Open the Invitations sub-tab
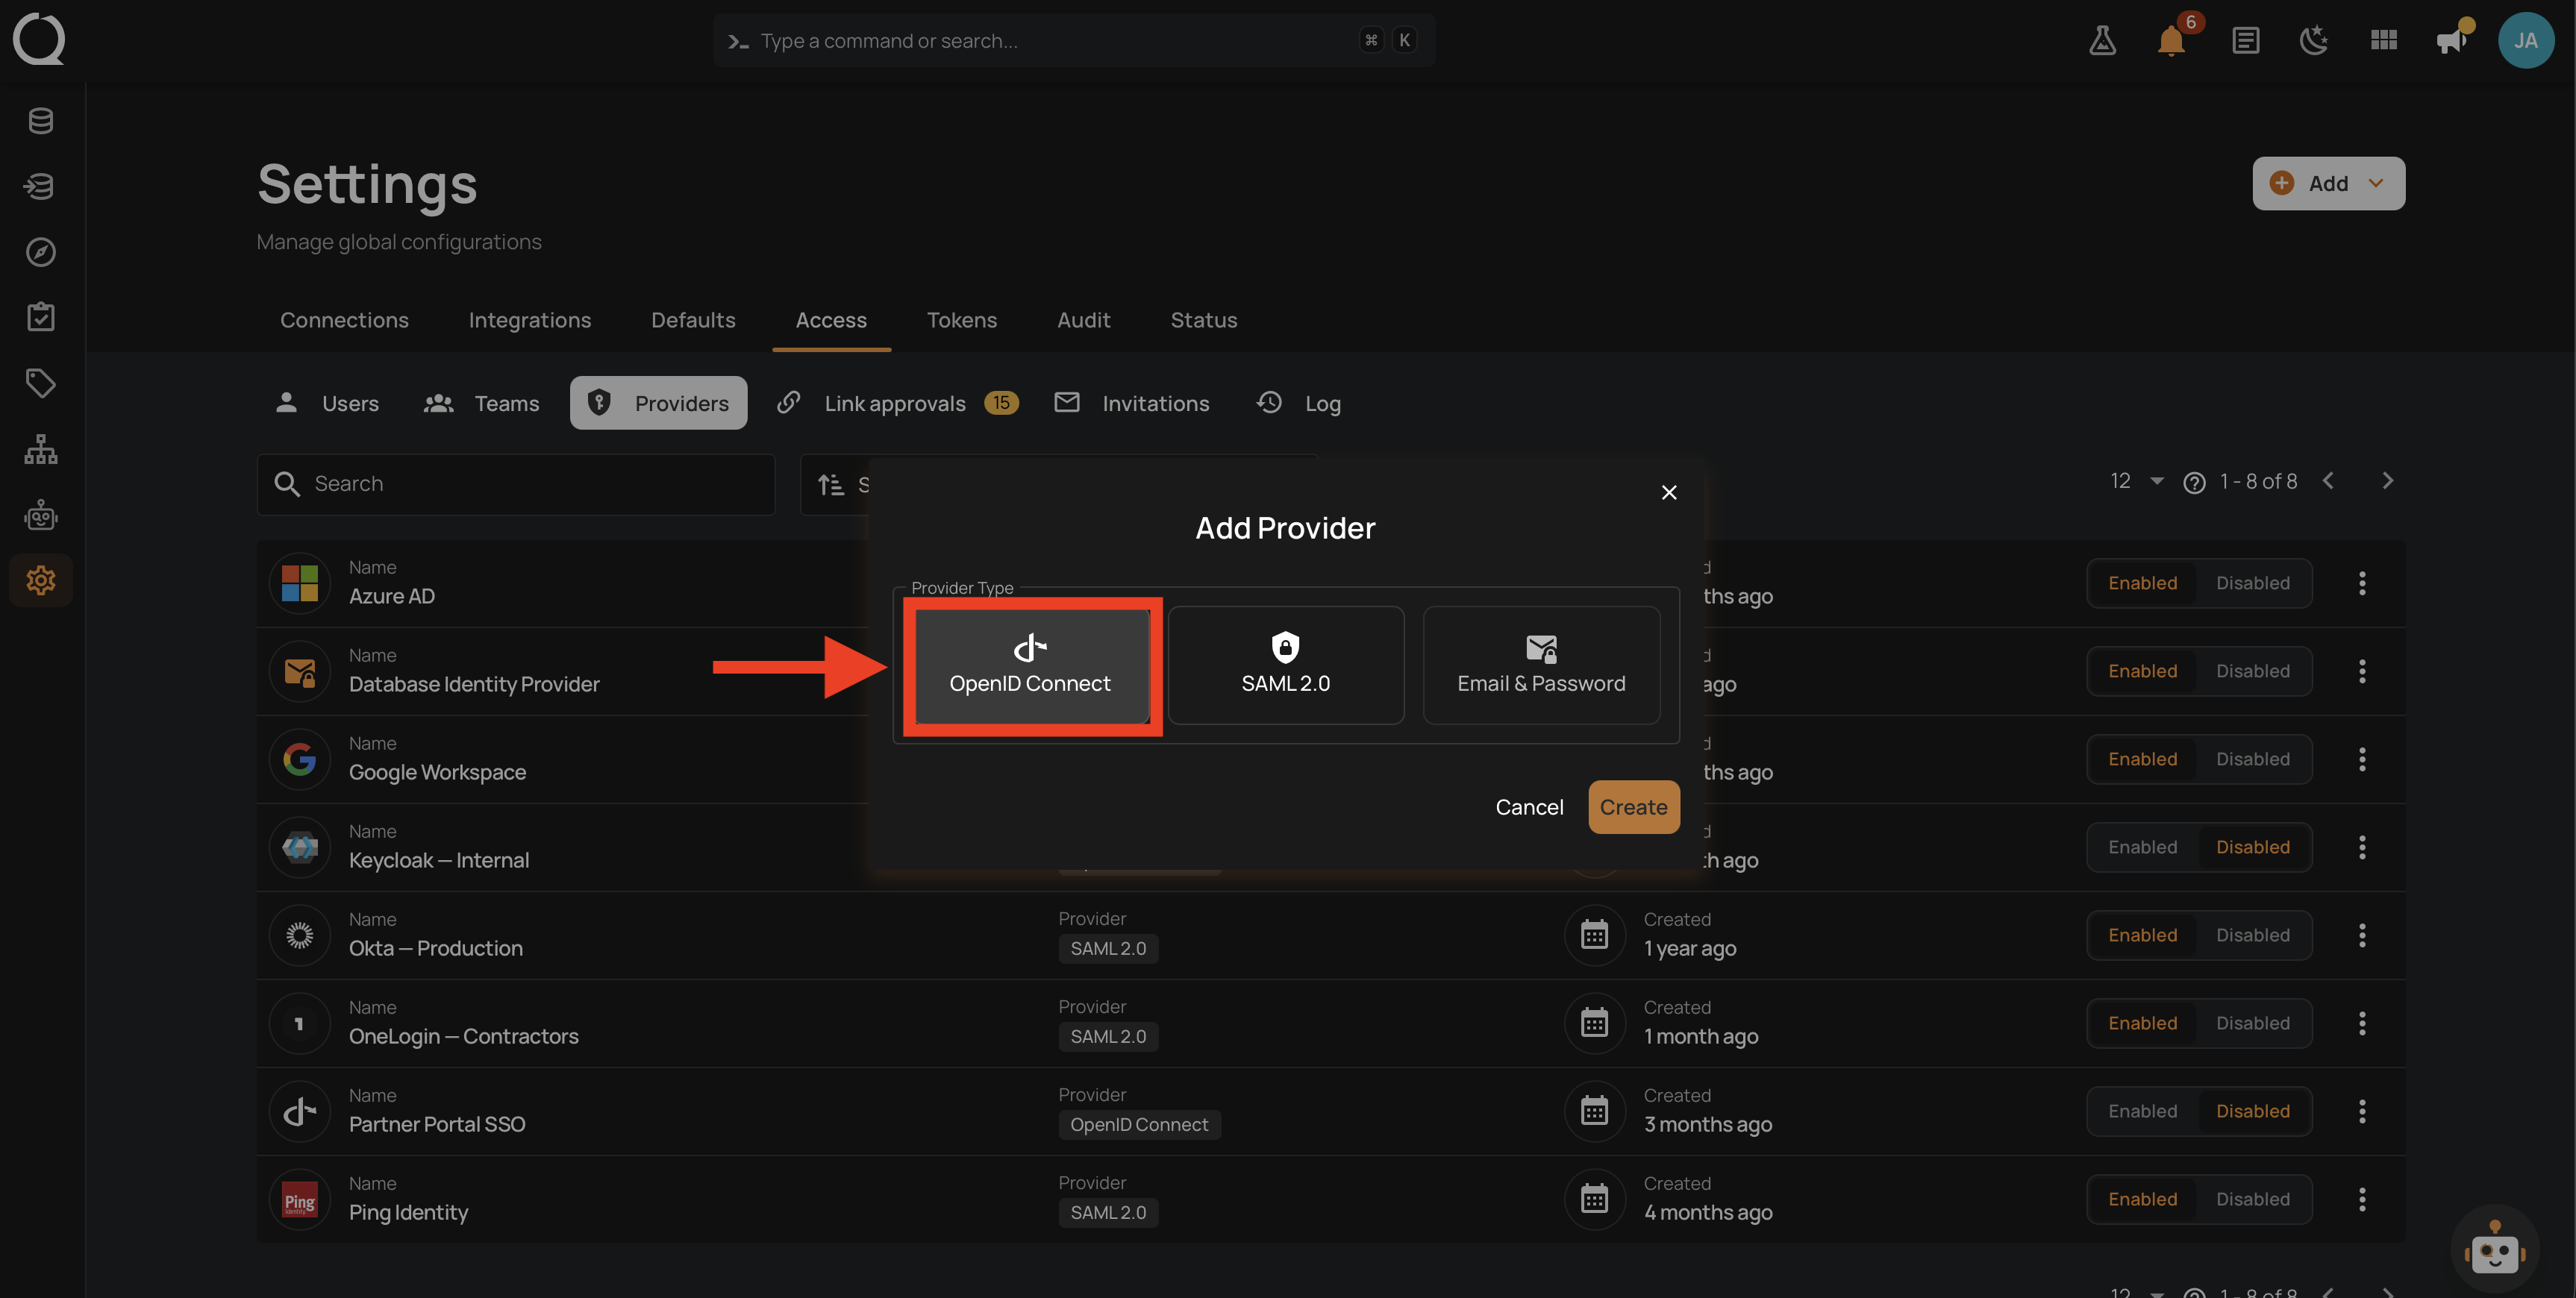This screenshot has width=2576, height=1298. pos(1132,403)
